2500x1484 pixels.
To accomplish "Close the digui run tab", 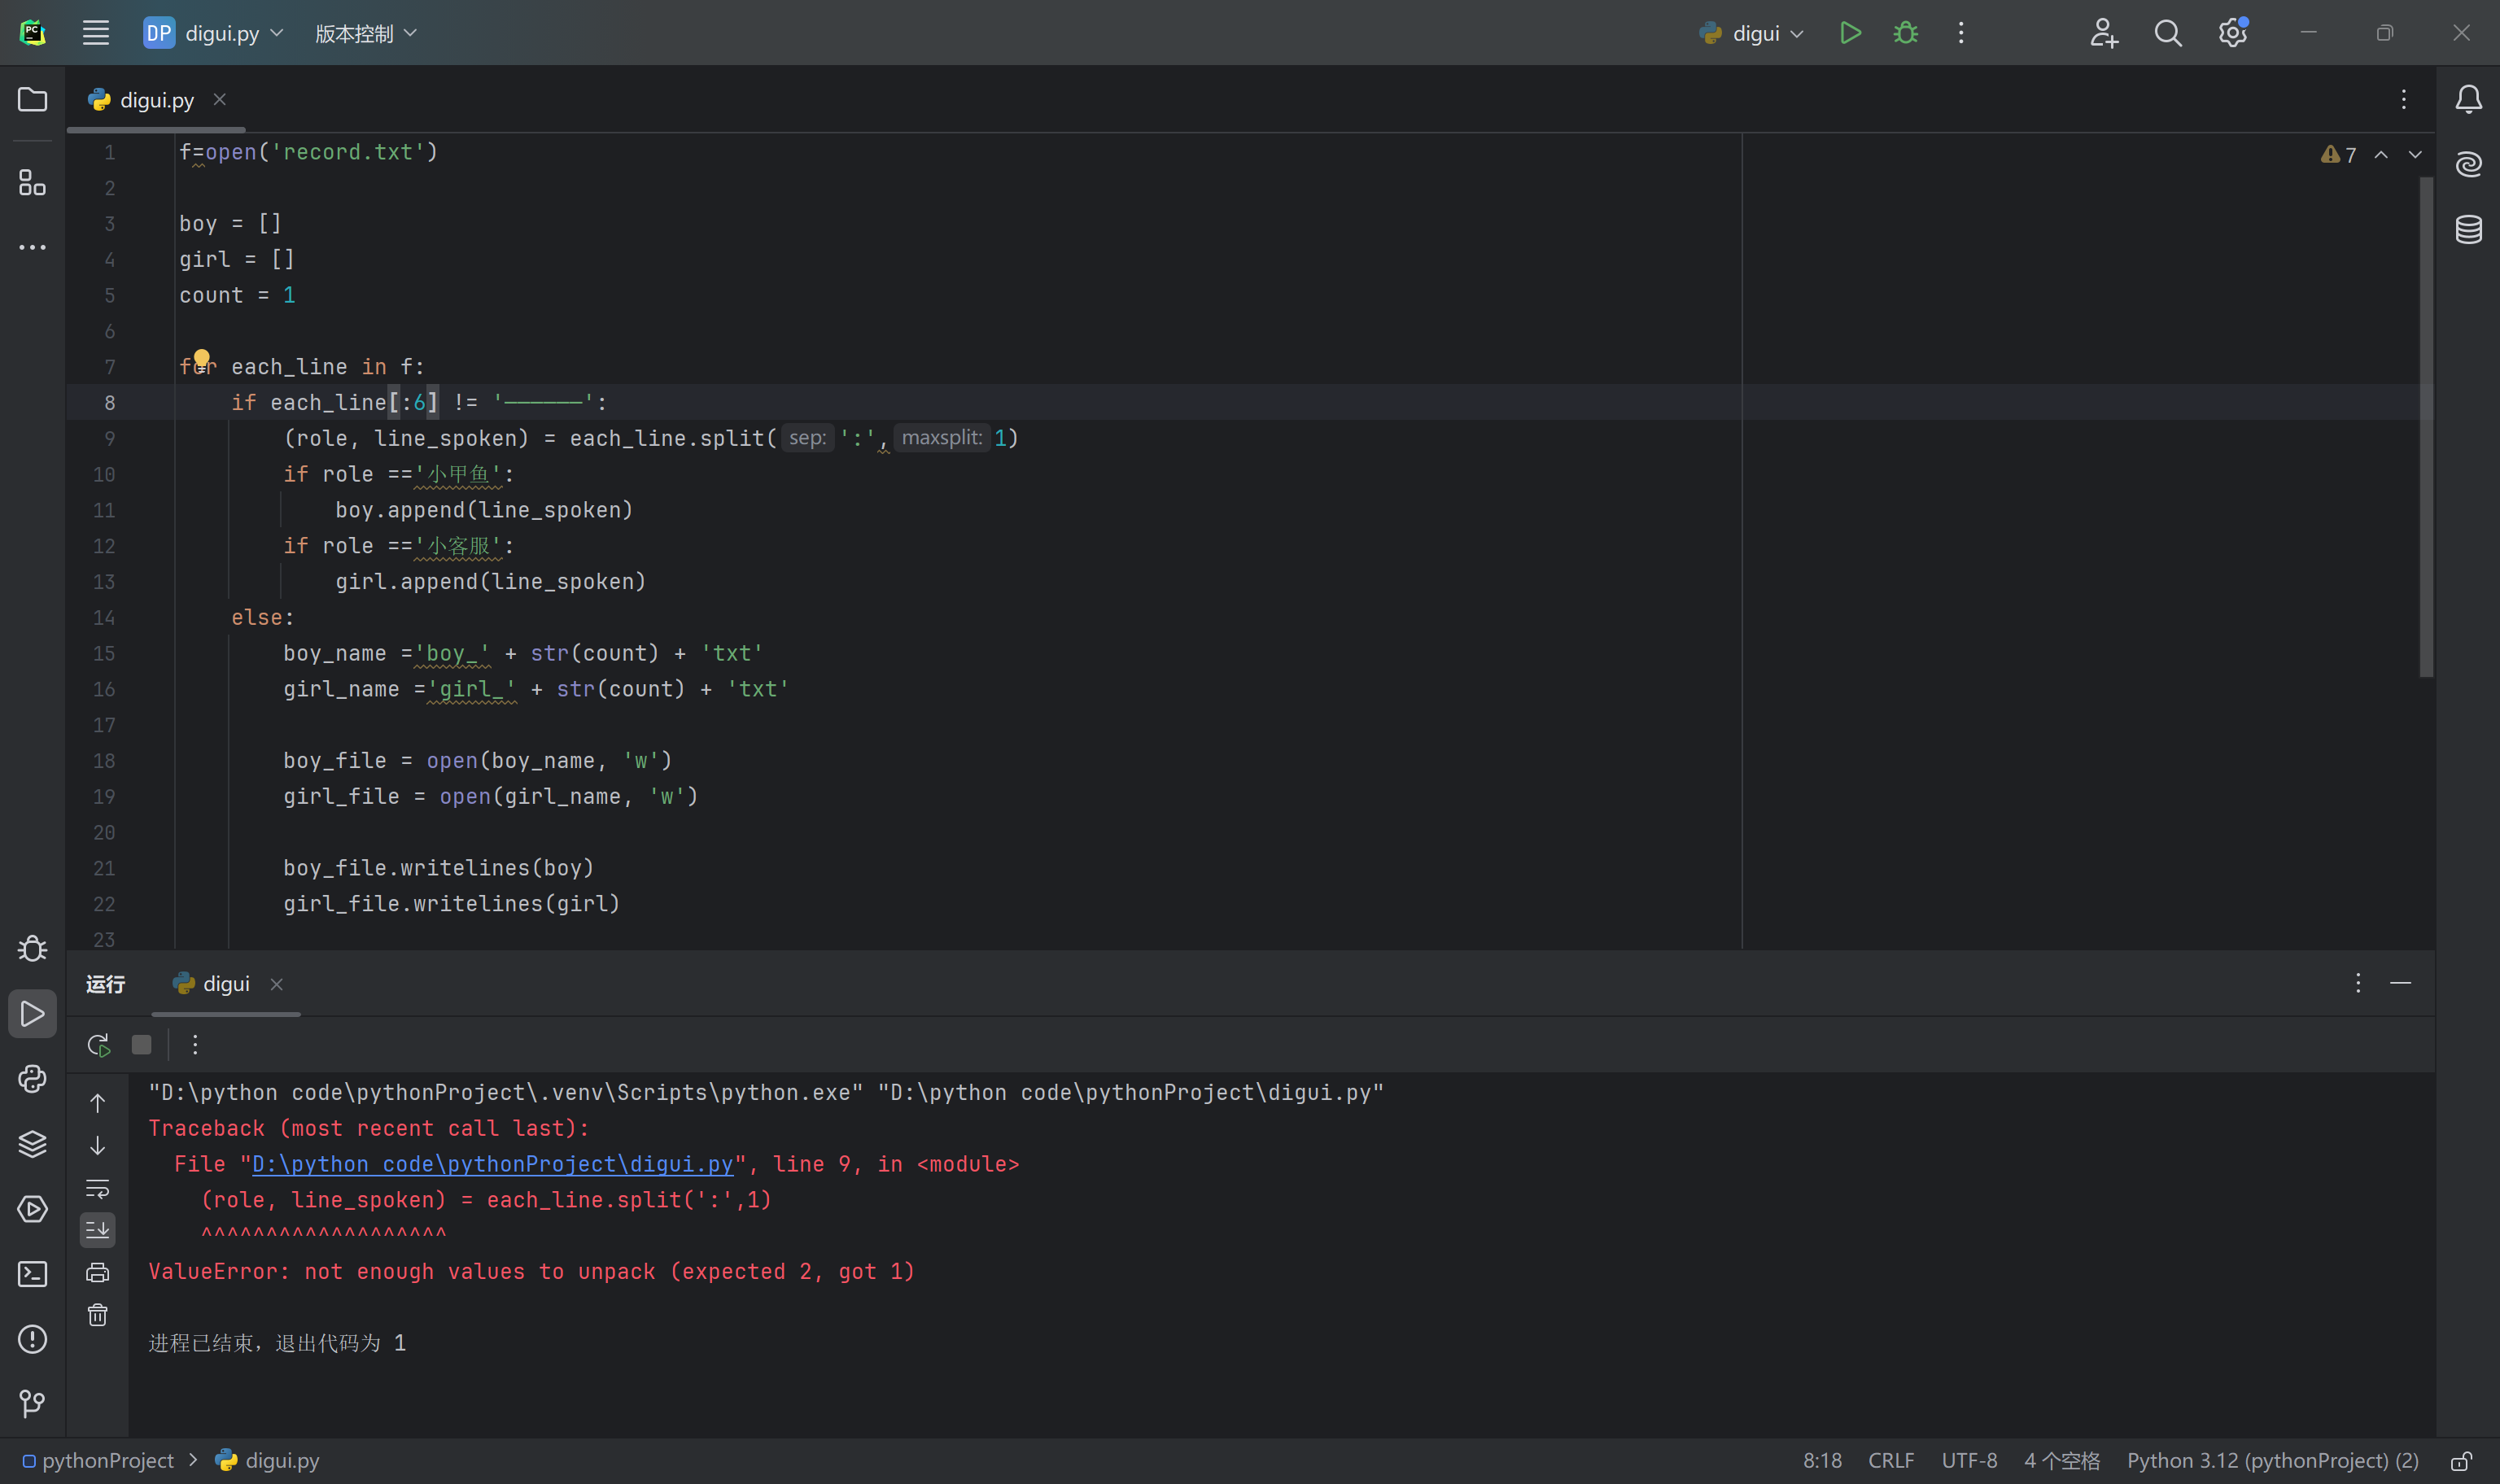I will click(x=276, y=985).
